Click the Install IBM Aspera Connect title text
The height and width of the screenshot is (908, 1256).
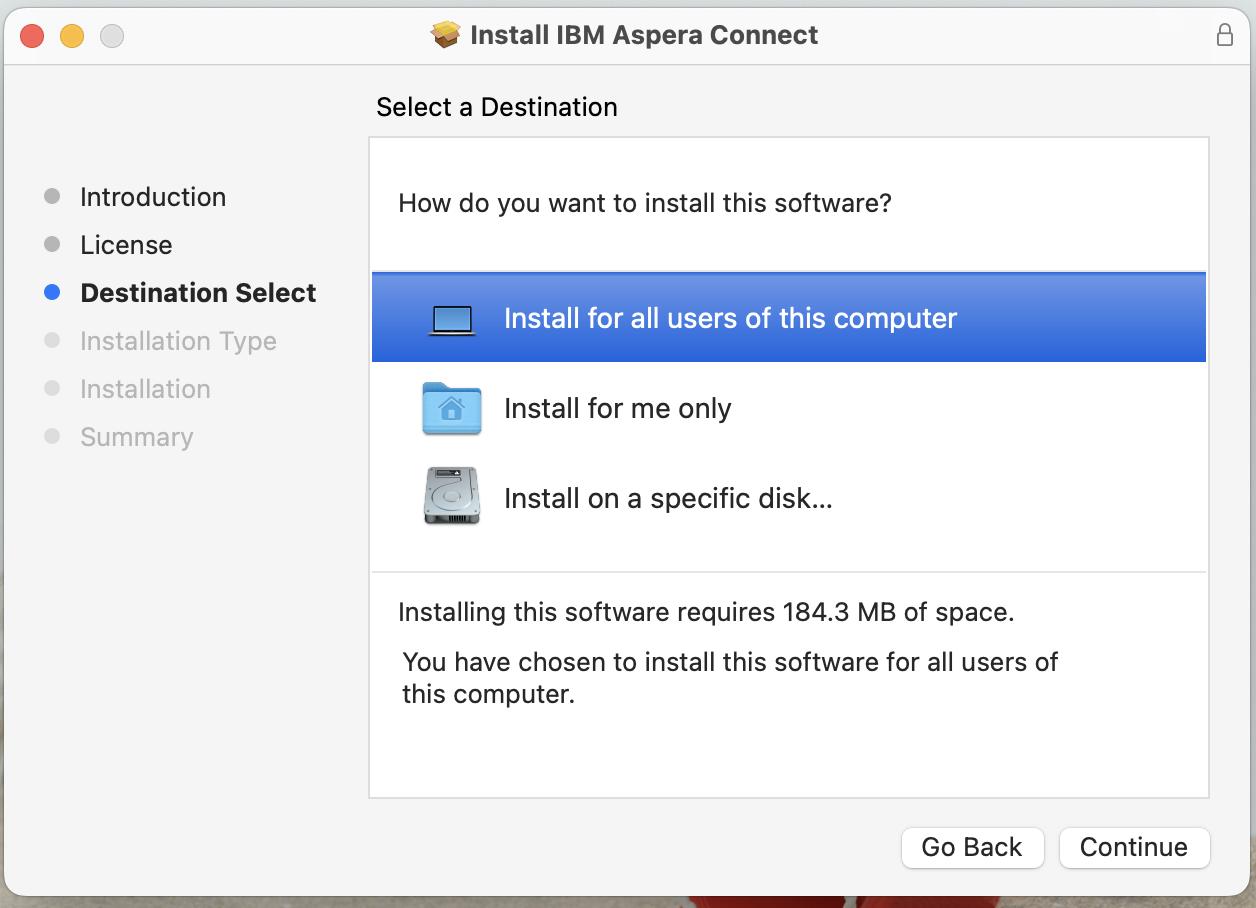pyautogui.click(x=643, y=34)
